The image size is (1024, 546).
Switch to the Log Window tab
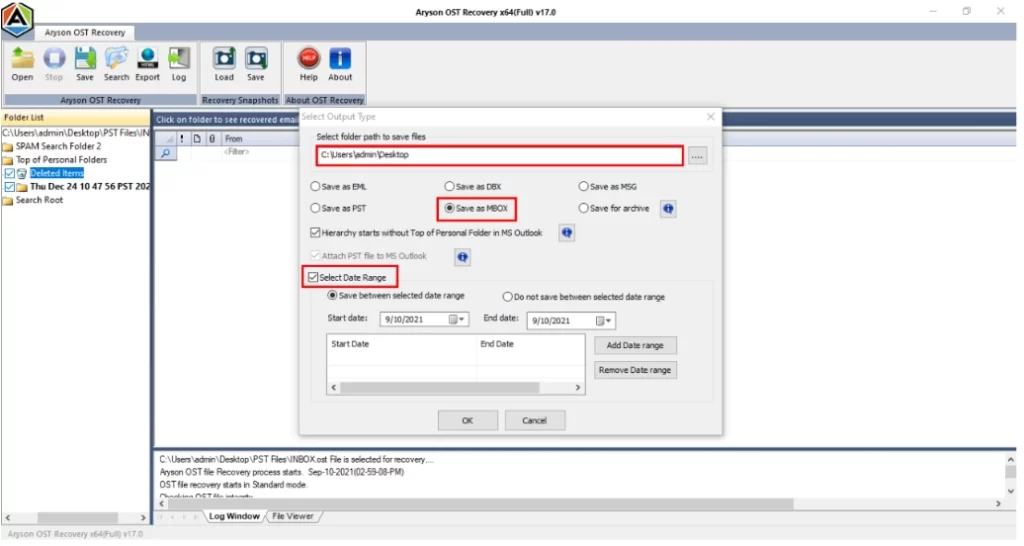pyautogui.click(x=234, y=517)
